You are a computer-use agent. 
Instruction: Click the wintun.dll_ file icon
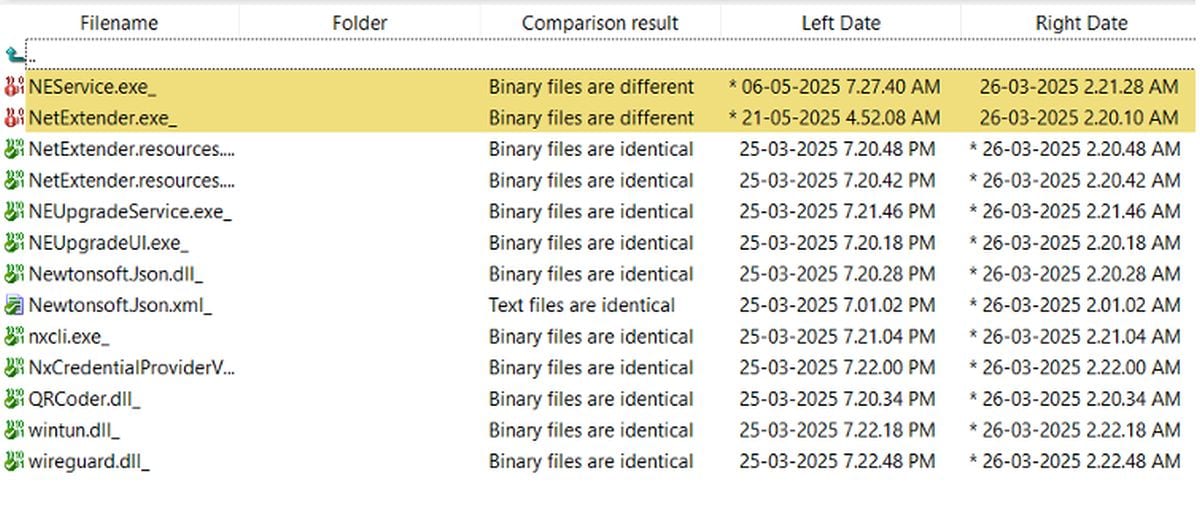[13, 431]
